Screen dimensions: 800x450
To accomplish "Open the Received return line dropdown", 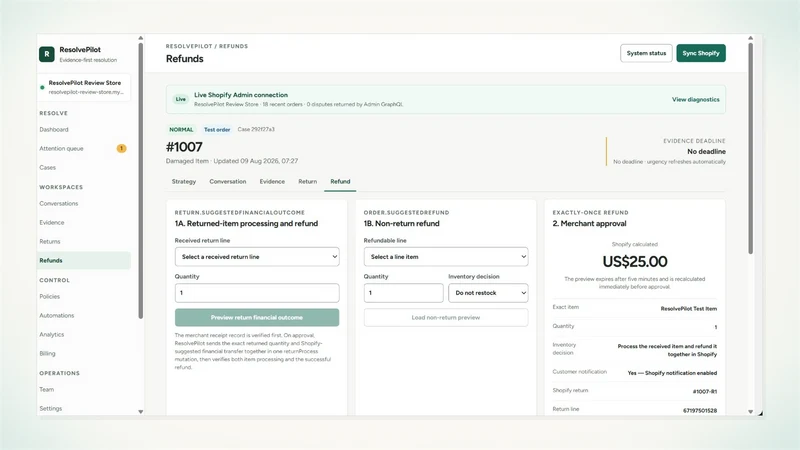I will [x=257, y=257].
